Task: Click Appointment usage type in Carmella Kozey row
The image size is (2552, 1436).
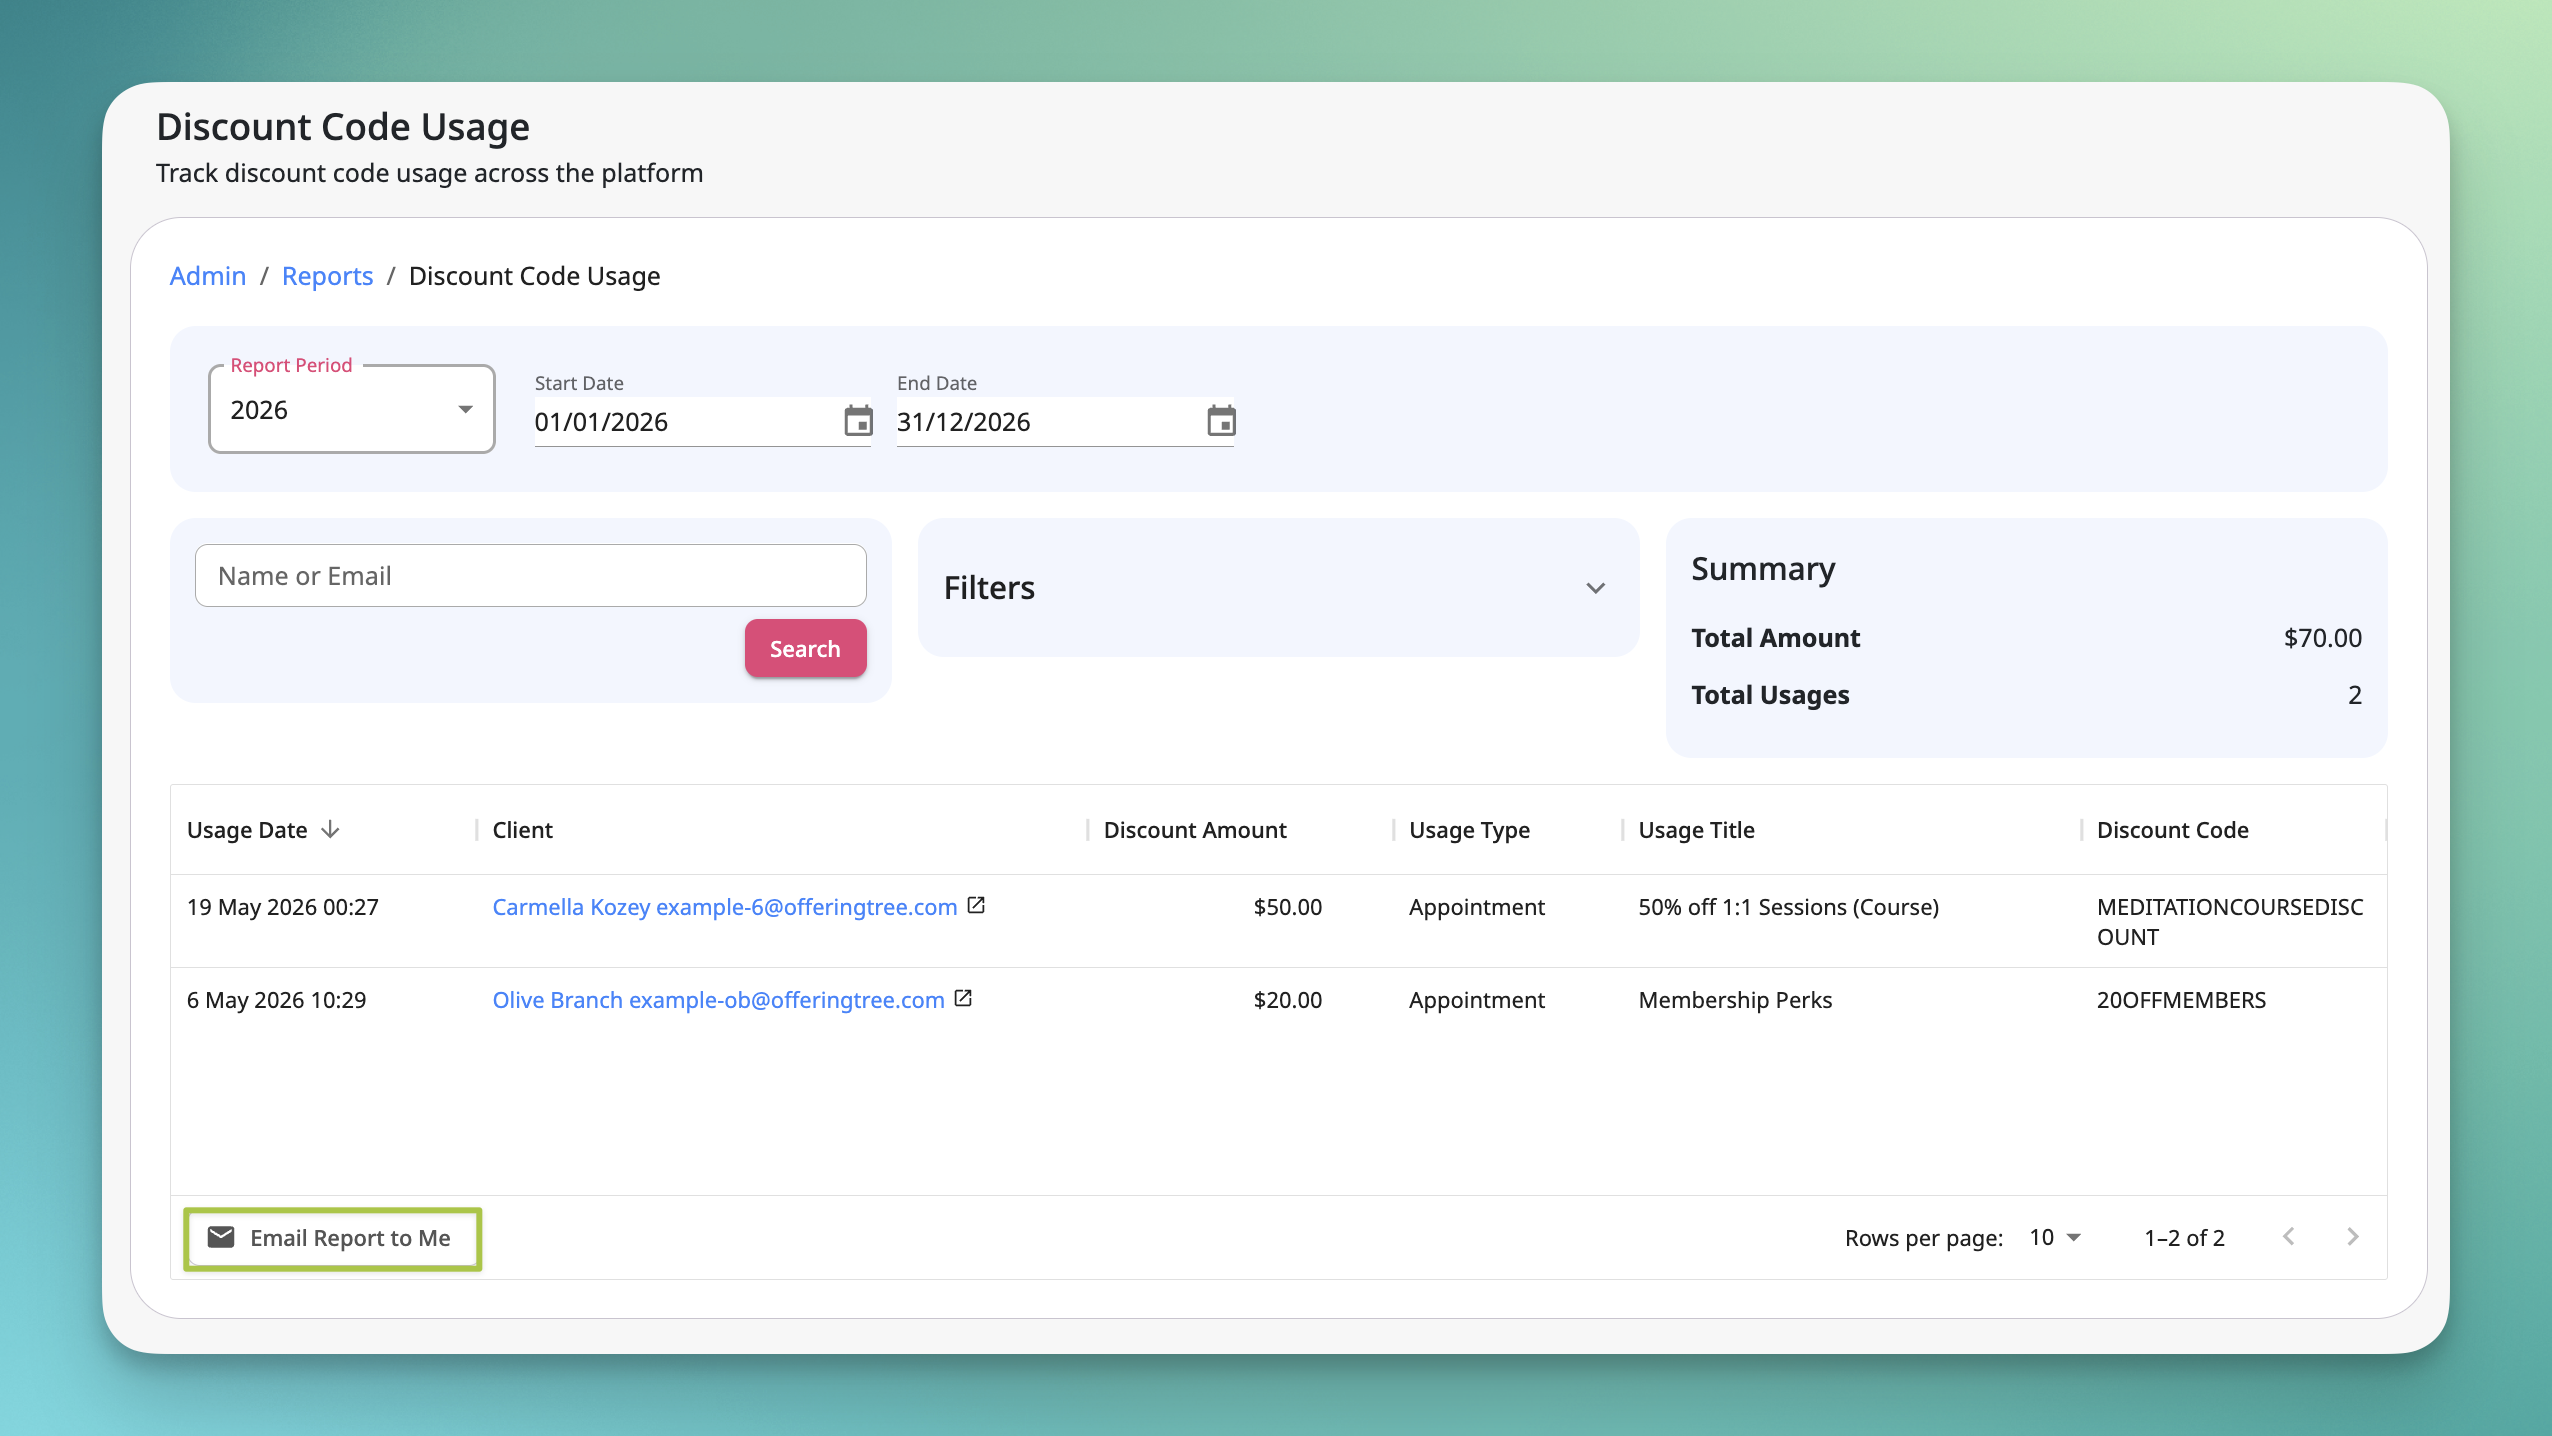Action: click(x=1476, y=907)
